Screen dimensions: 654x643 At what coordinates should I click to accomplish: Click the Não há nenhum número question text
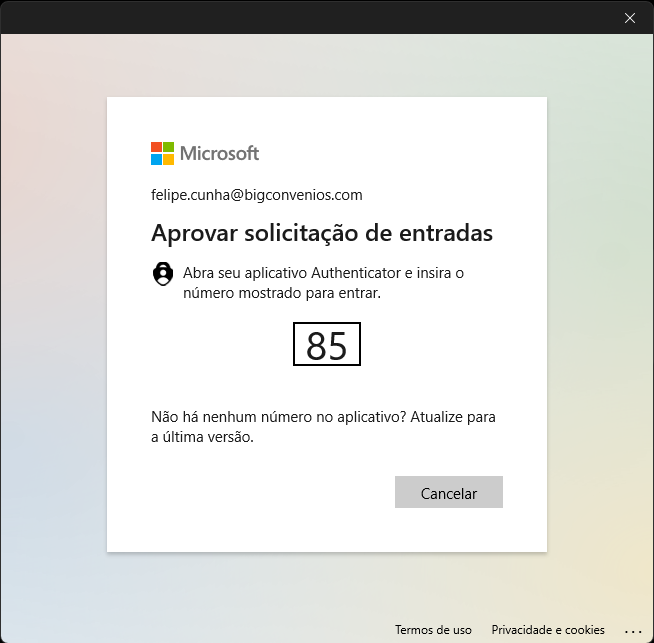(278, 417)
